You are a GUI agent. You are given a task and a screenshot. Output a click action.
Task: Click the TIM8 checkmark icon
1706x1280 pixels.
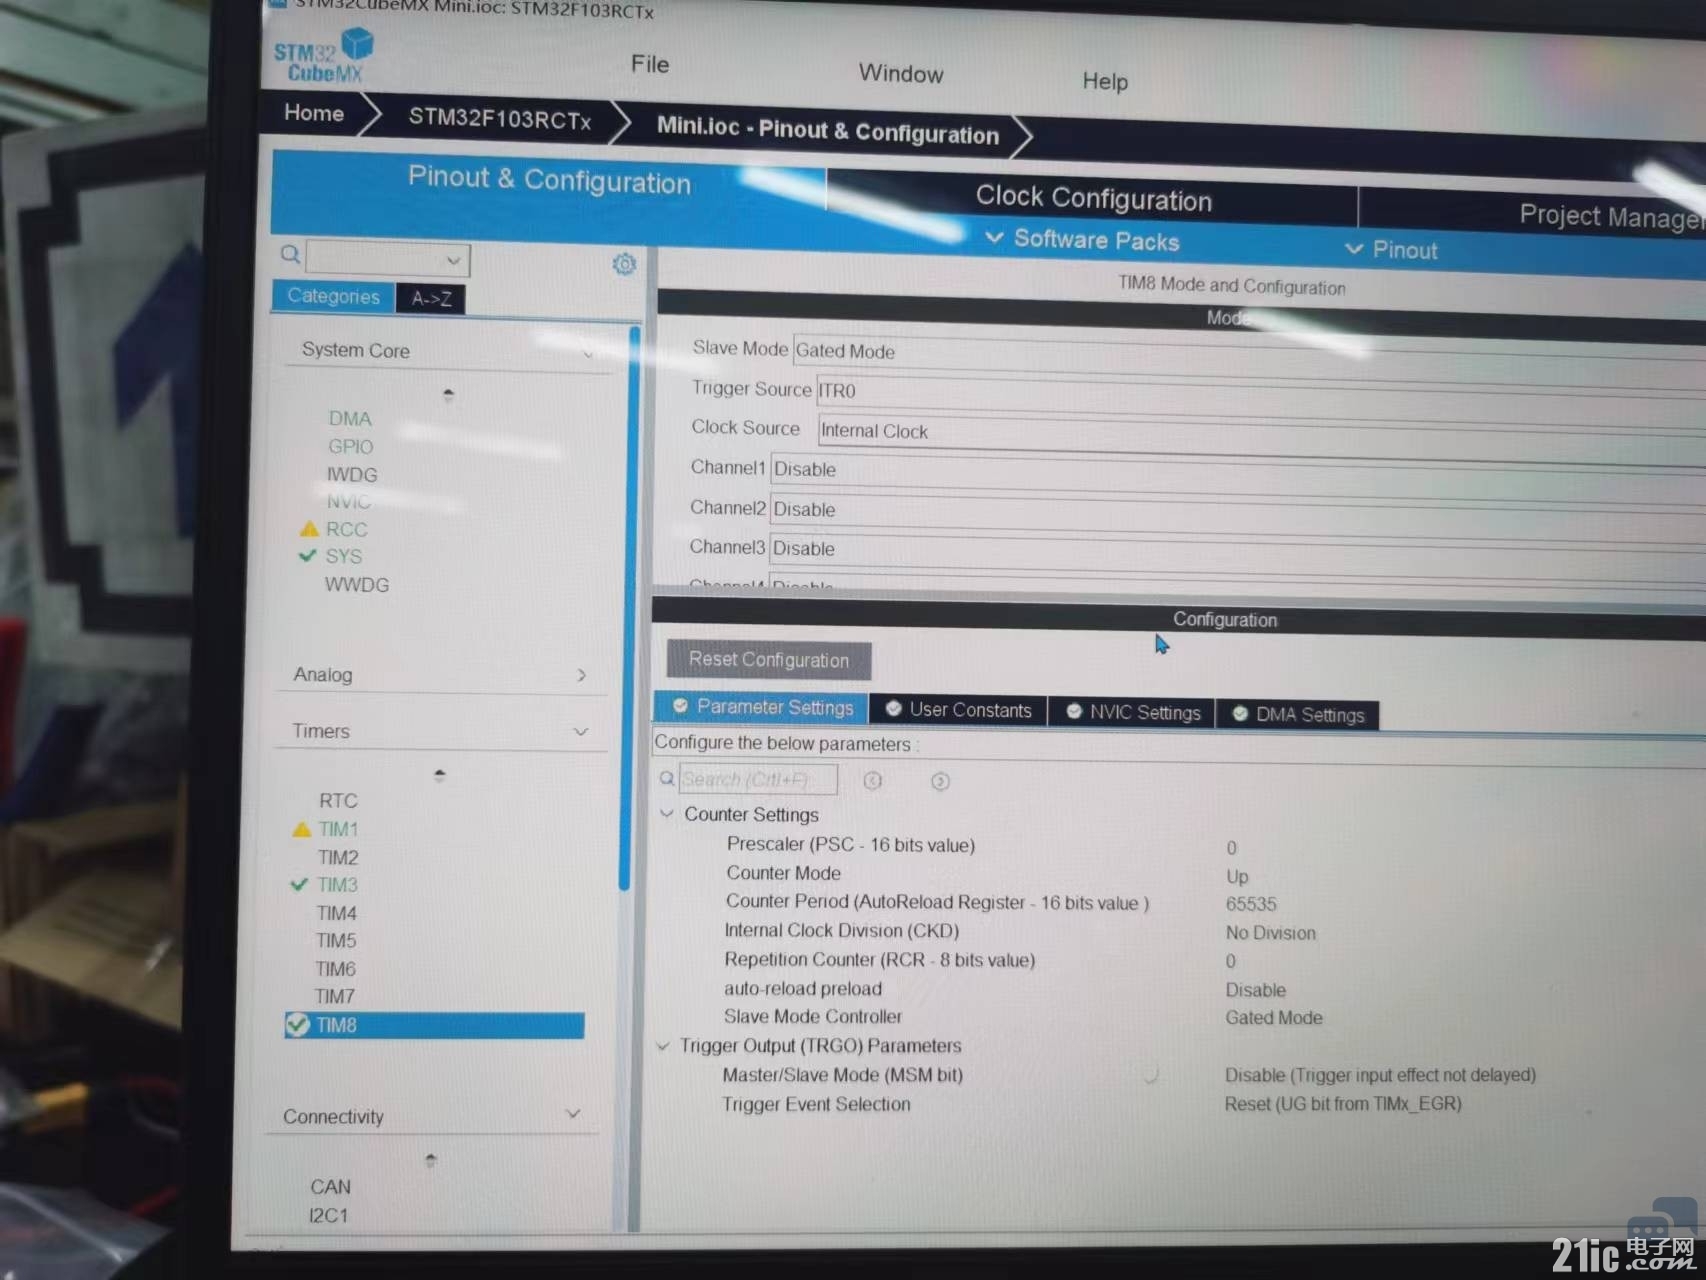click(297, 1024)
